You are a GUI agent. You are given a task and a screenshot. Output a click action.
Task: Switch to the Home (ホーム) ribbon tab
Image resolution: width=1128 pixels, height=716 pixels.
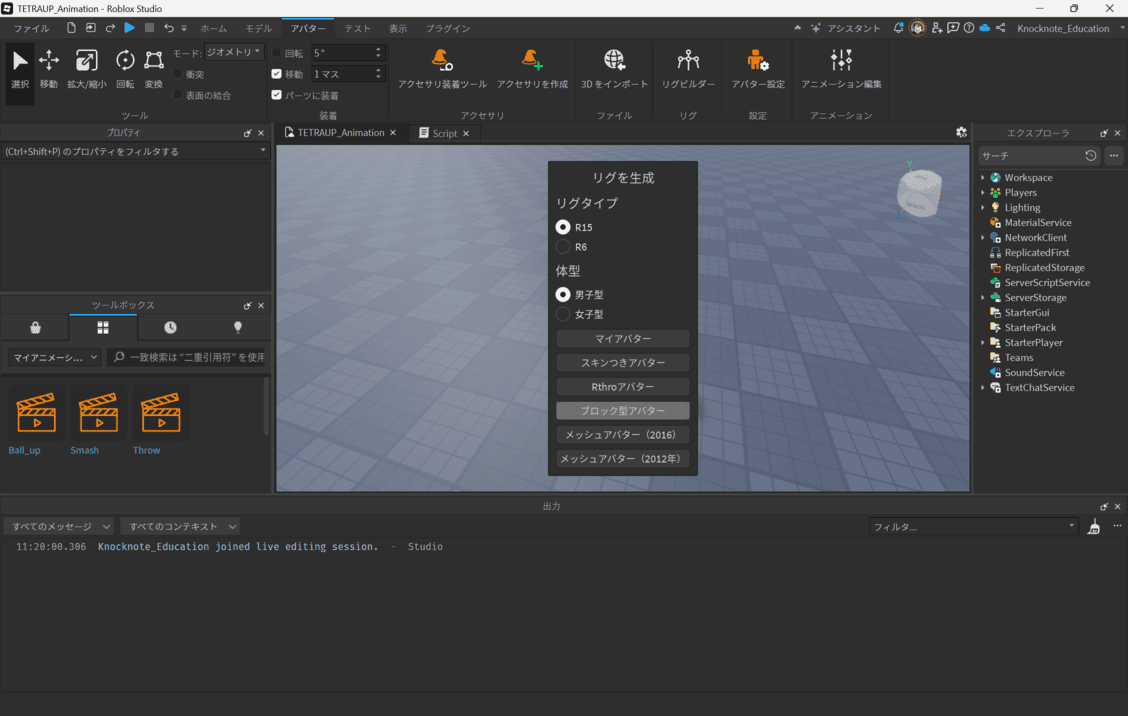214,29
